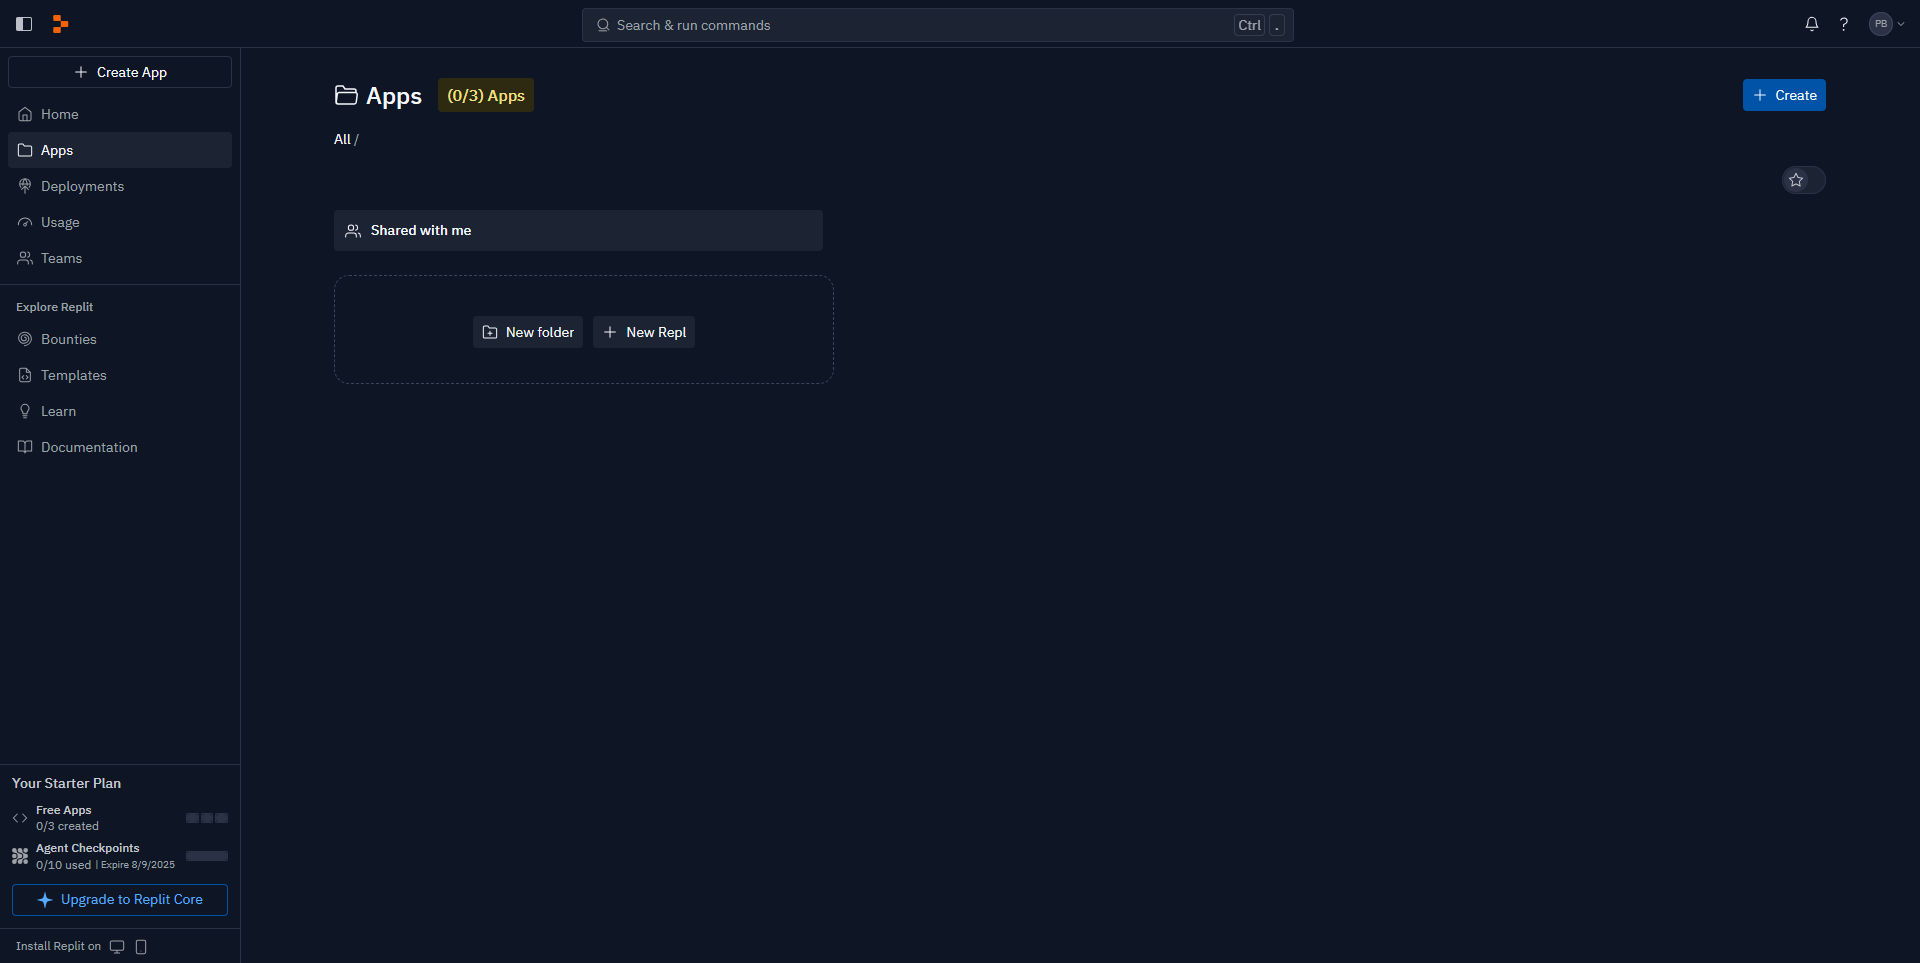Click the Replit logo icon
Image resolution: width=1920 pixels, height=963 pixels.
click(x=60, y=24)
